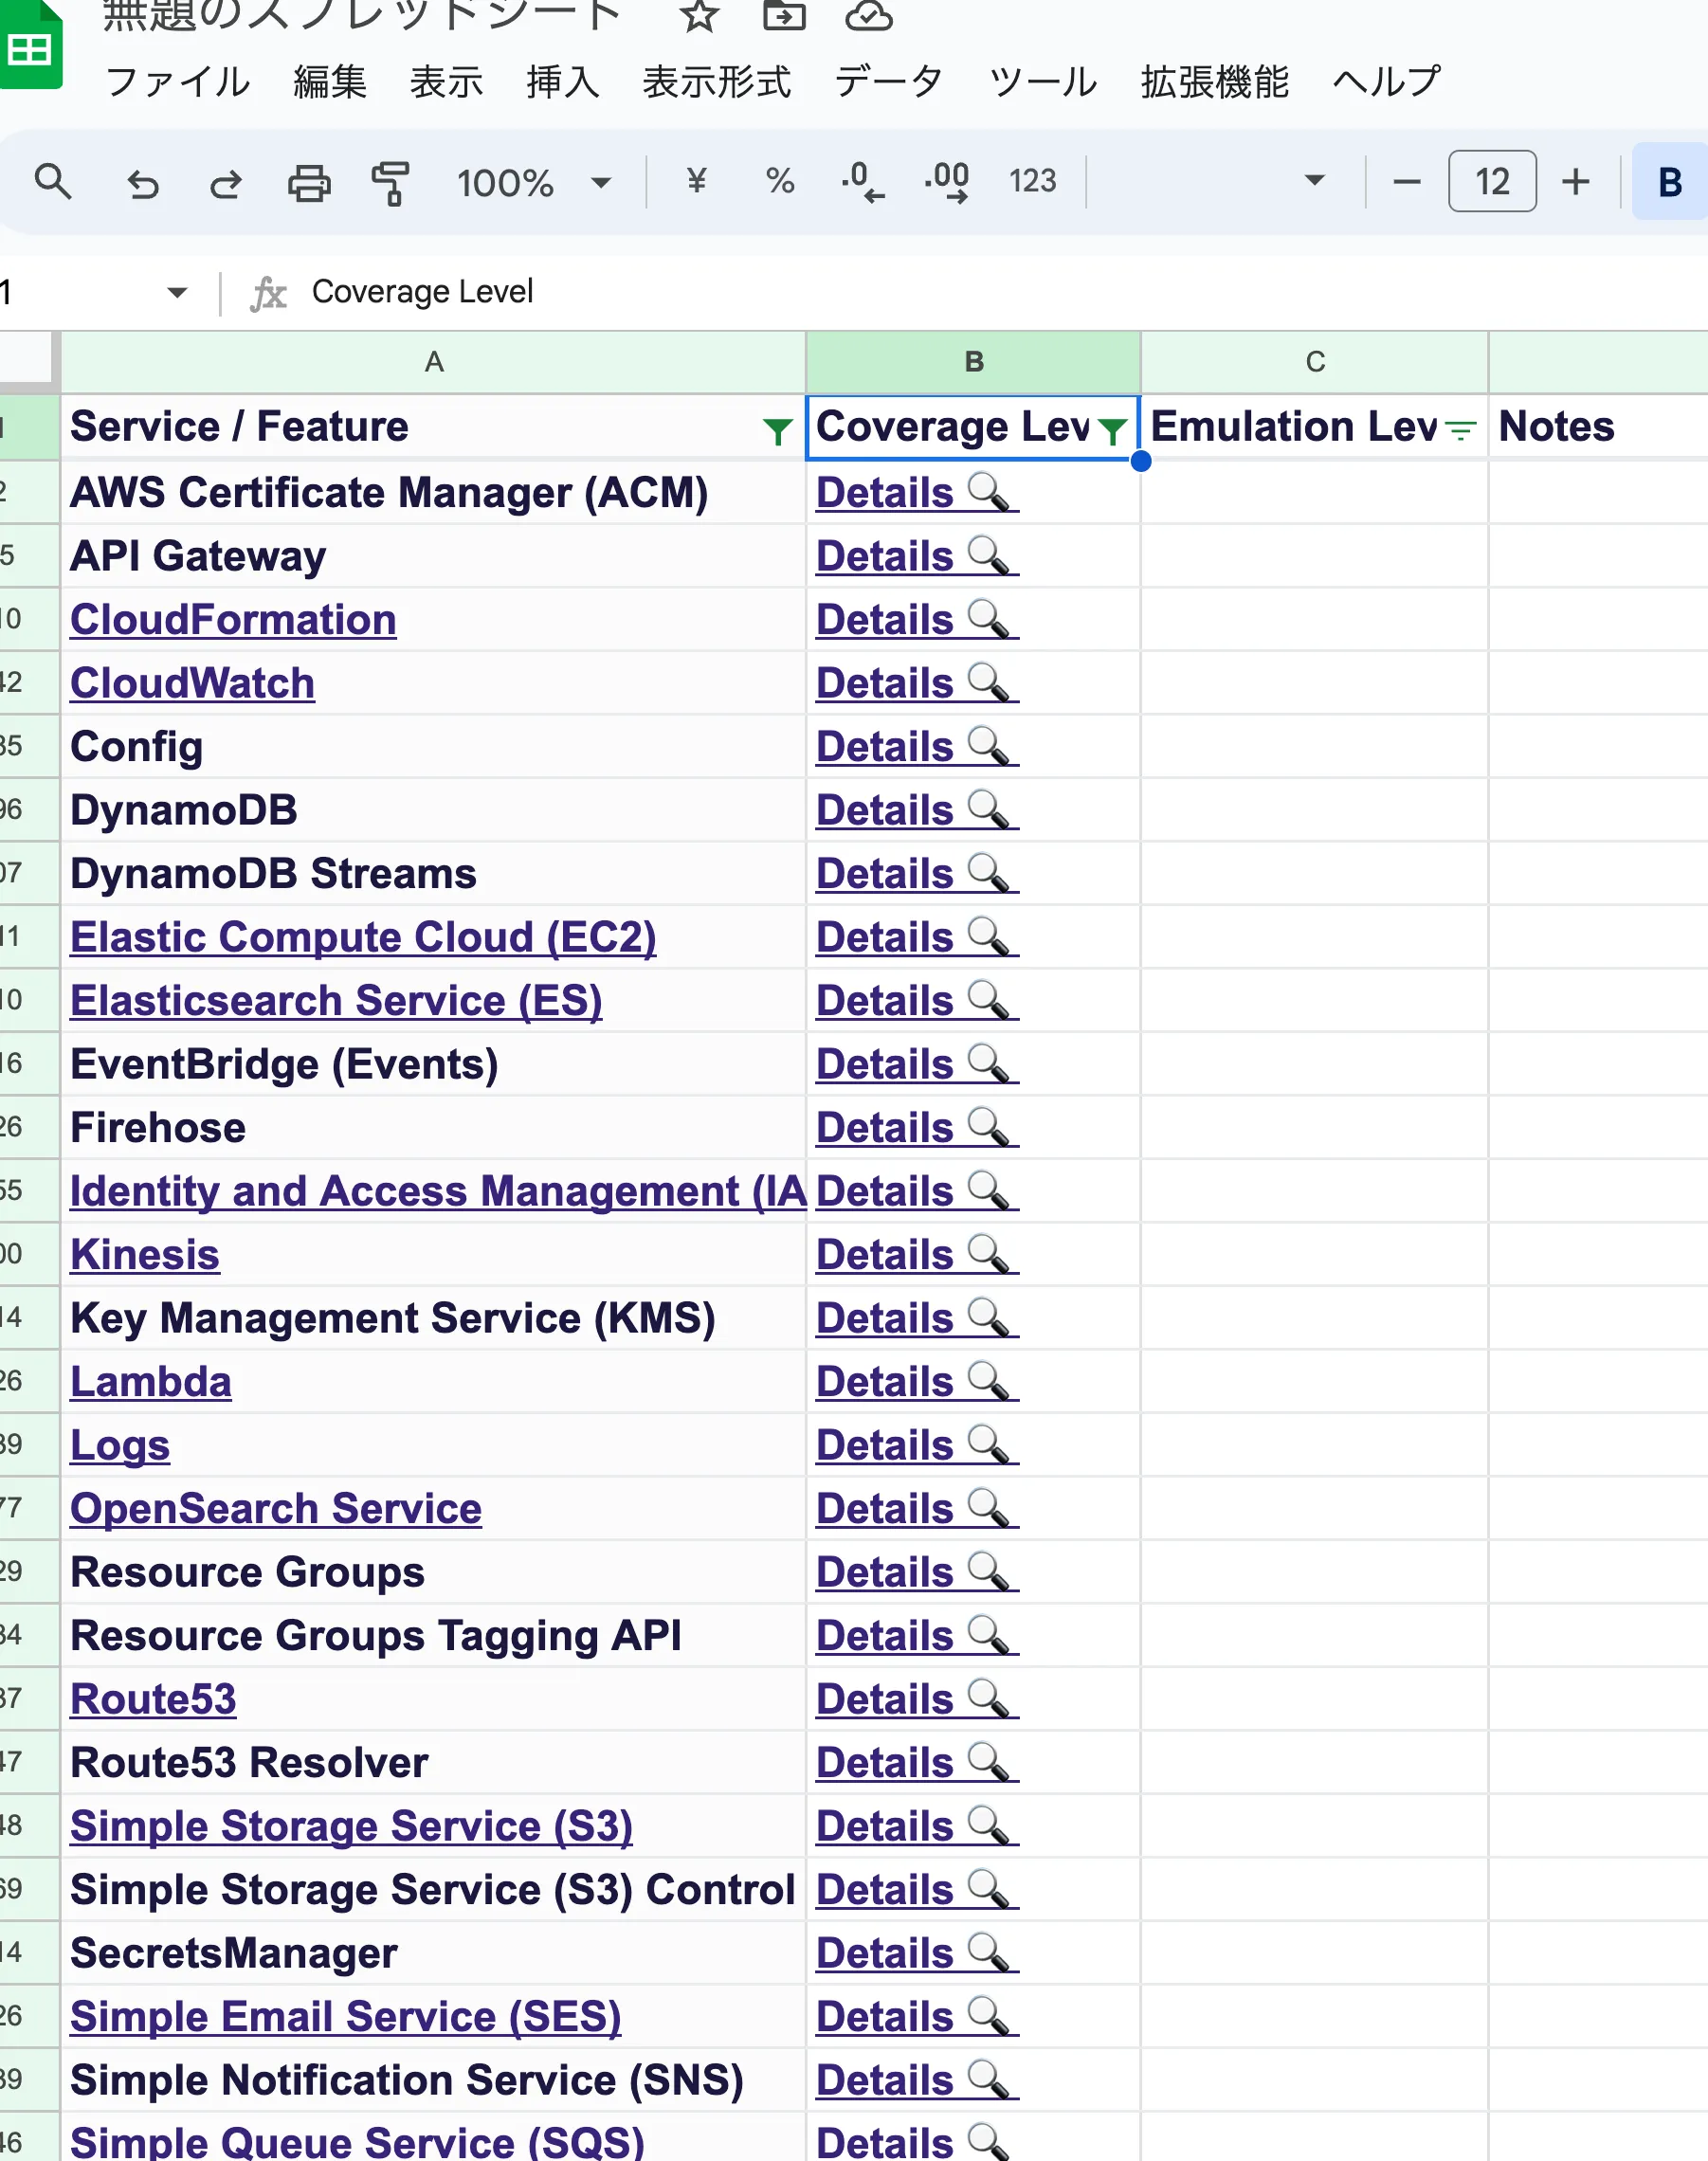Click the undo arrow icon

pos(142,183)
